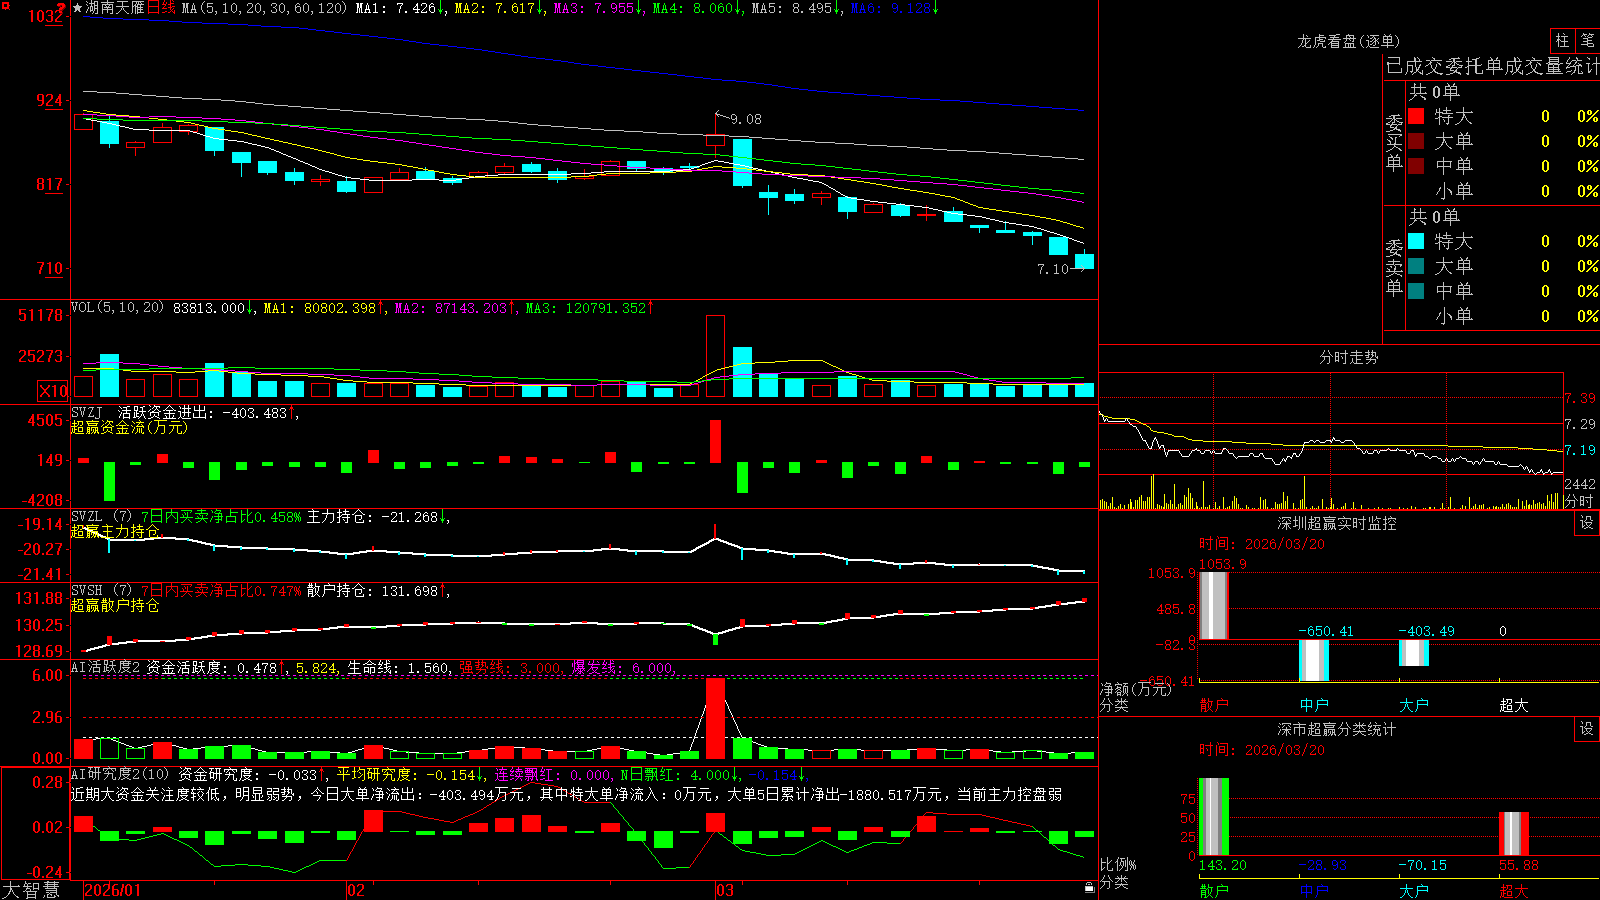The image size is (1600, 900).
Task: Select the SVSH (7) indicator label
Action: pos(101,591)
